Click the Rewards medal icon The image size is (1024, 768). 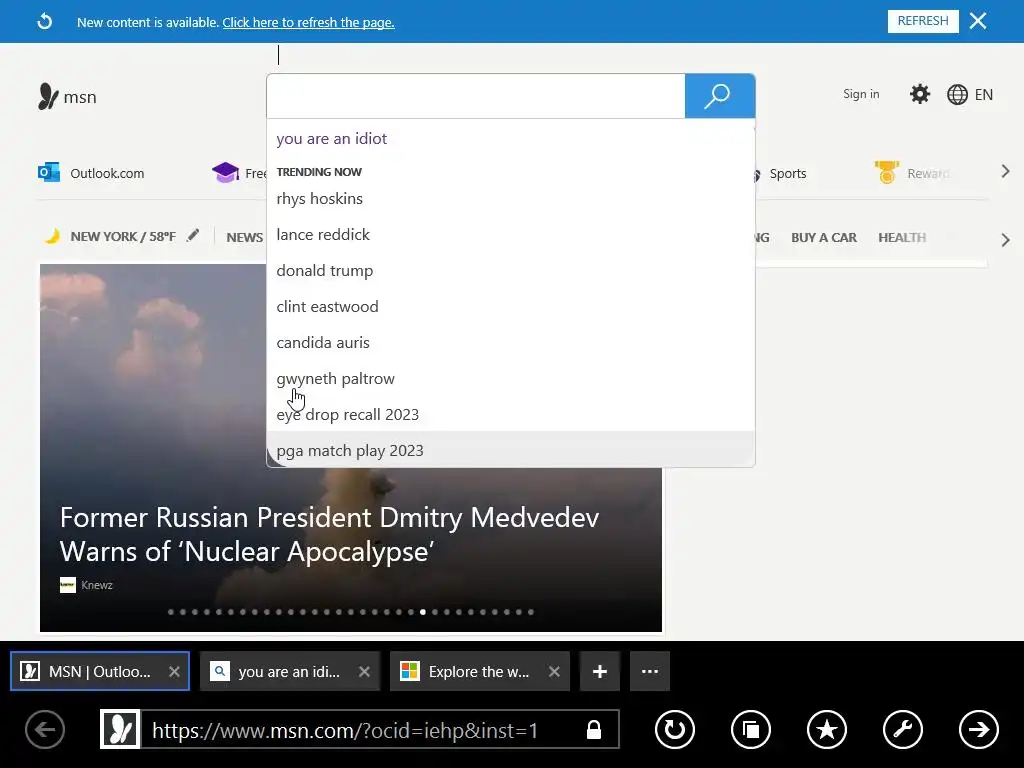coord(886,172)
